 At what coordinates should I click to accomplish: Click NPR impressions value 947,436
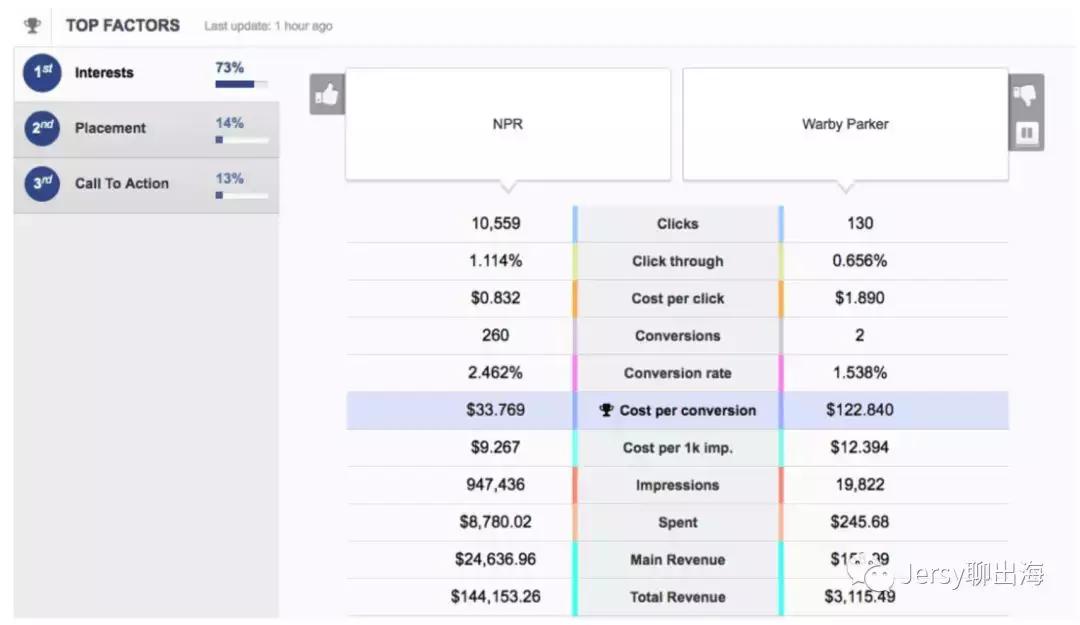[x=496, y=484]
